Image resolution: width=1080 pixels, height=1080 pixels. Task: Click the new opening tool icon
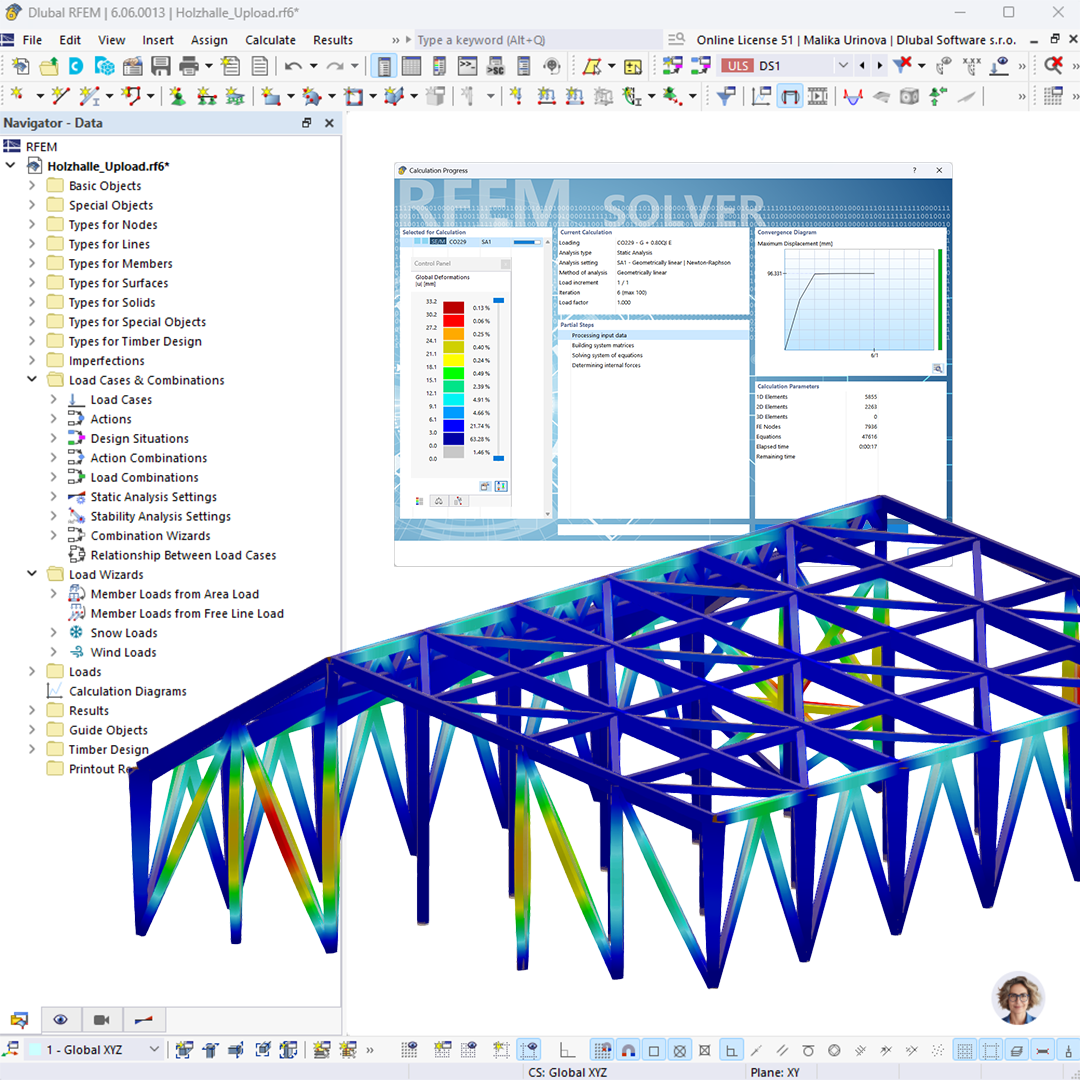(353, 96)
